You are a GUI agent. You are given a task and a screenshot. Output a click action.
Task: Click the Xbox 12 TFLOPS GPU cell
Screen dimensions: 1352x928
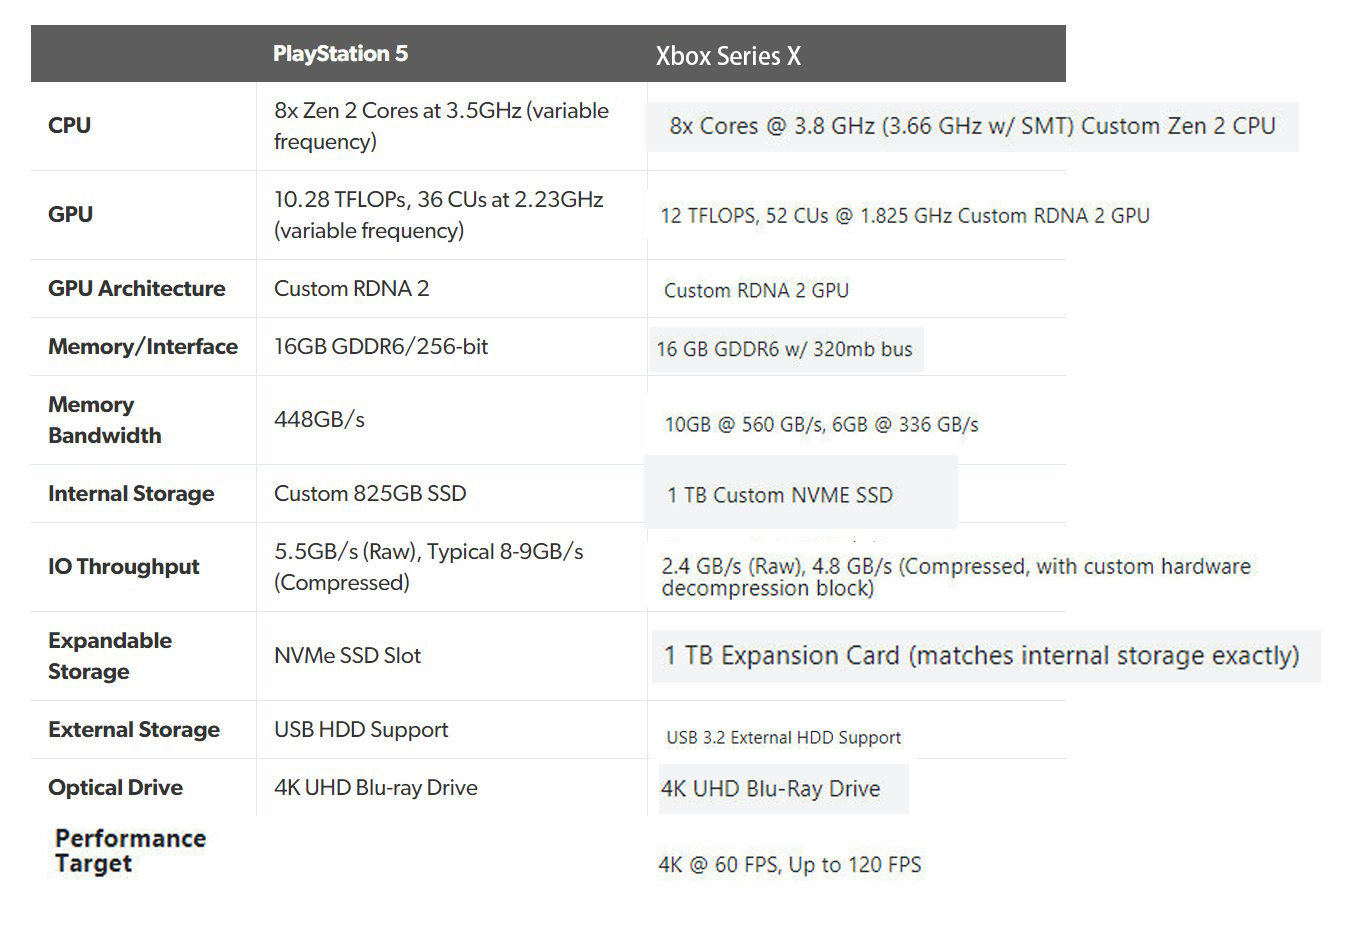[x=905, y=215]
